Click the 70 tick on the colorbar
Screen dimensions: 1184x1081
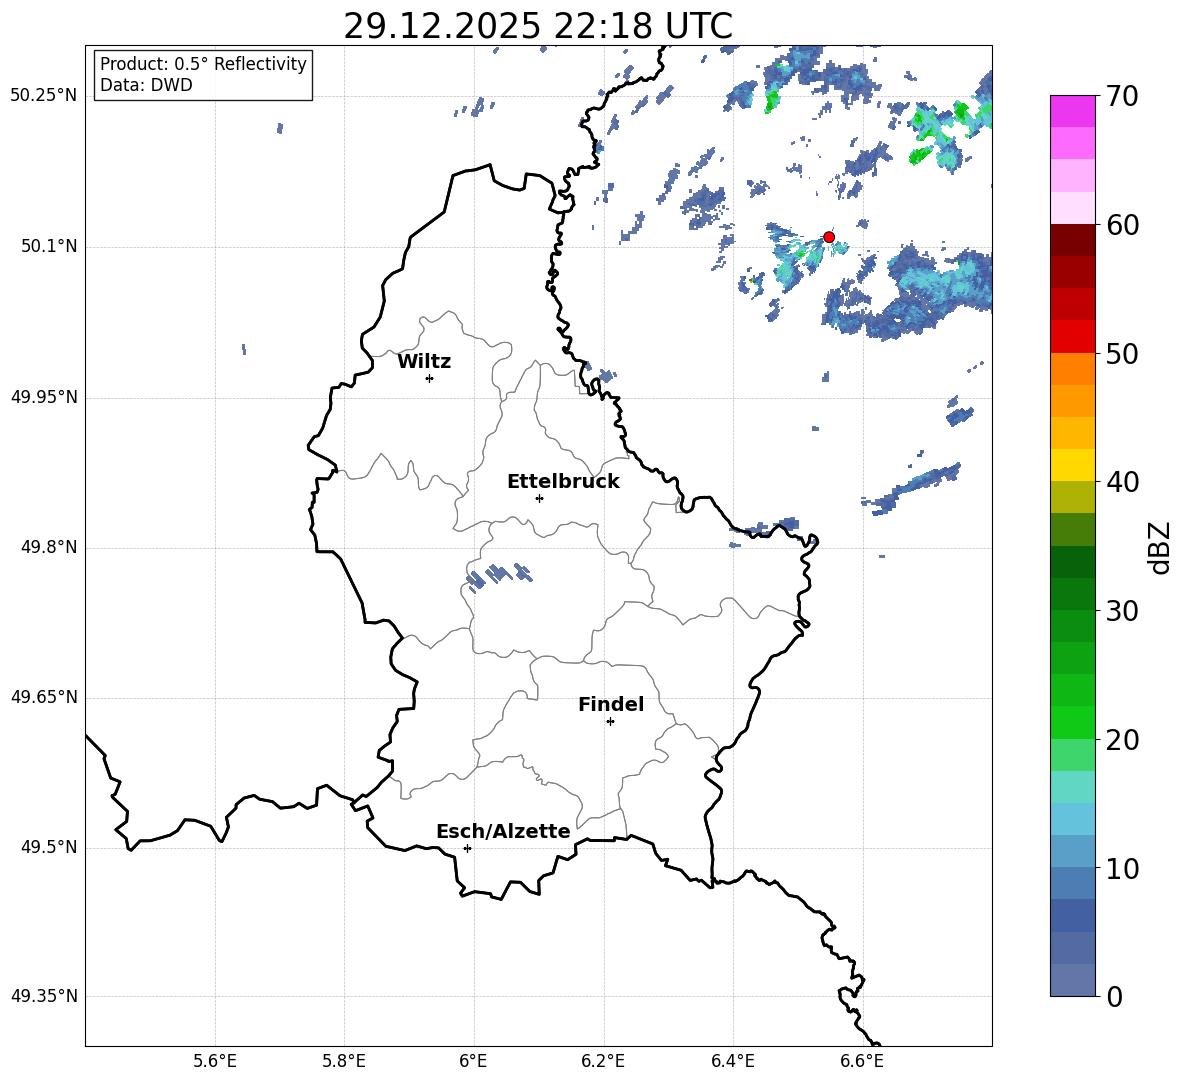click(1121, 96)
